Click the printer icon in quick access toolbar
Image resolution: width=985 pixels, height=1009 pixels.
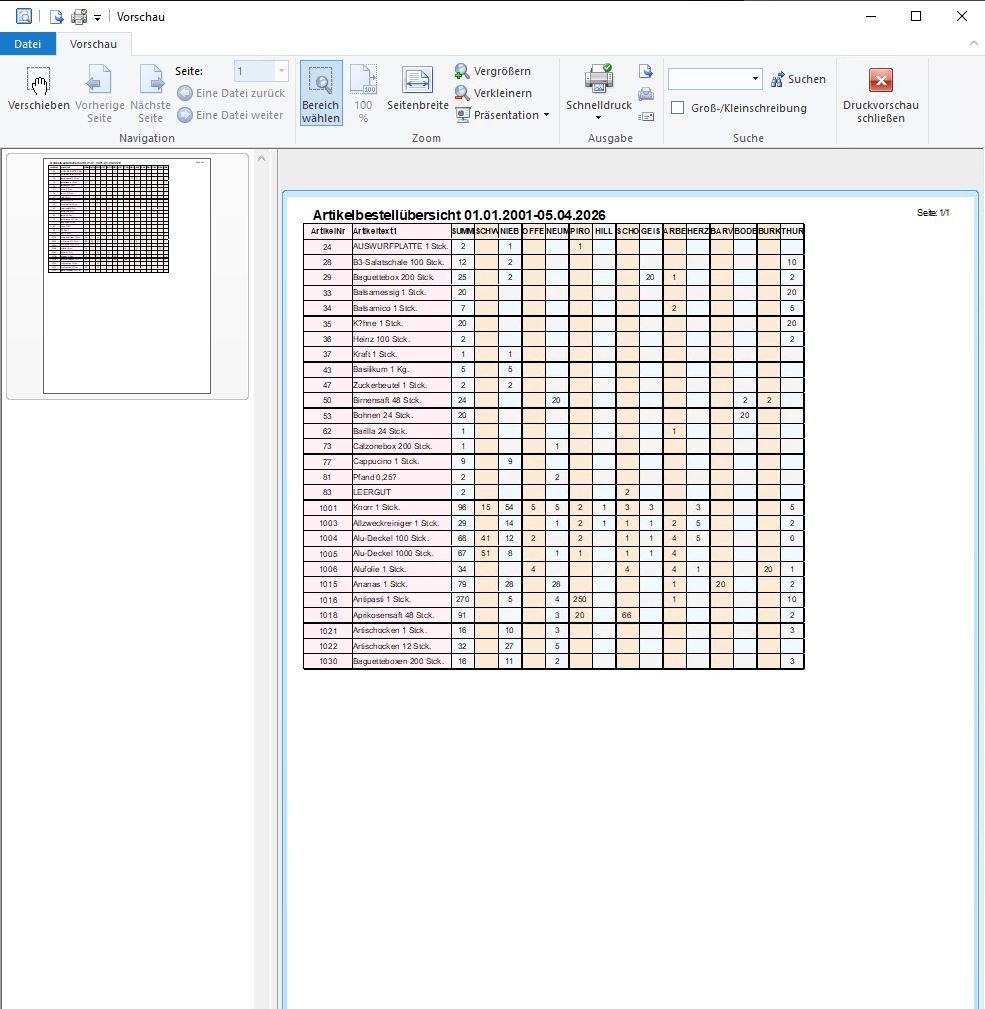pyautogui.click(x=78, y=17)
